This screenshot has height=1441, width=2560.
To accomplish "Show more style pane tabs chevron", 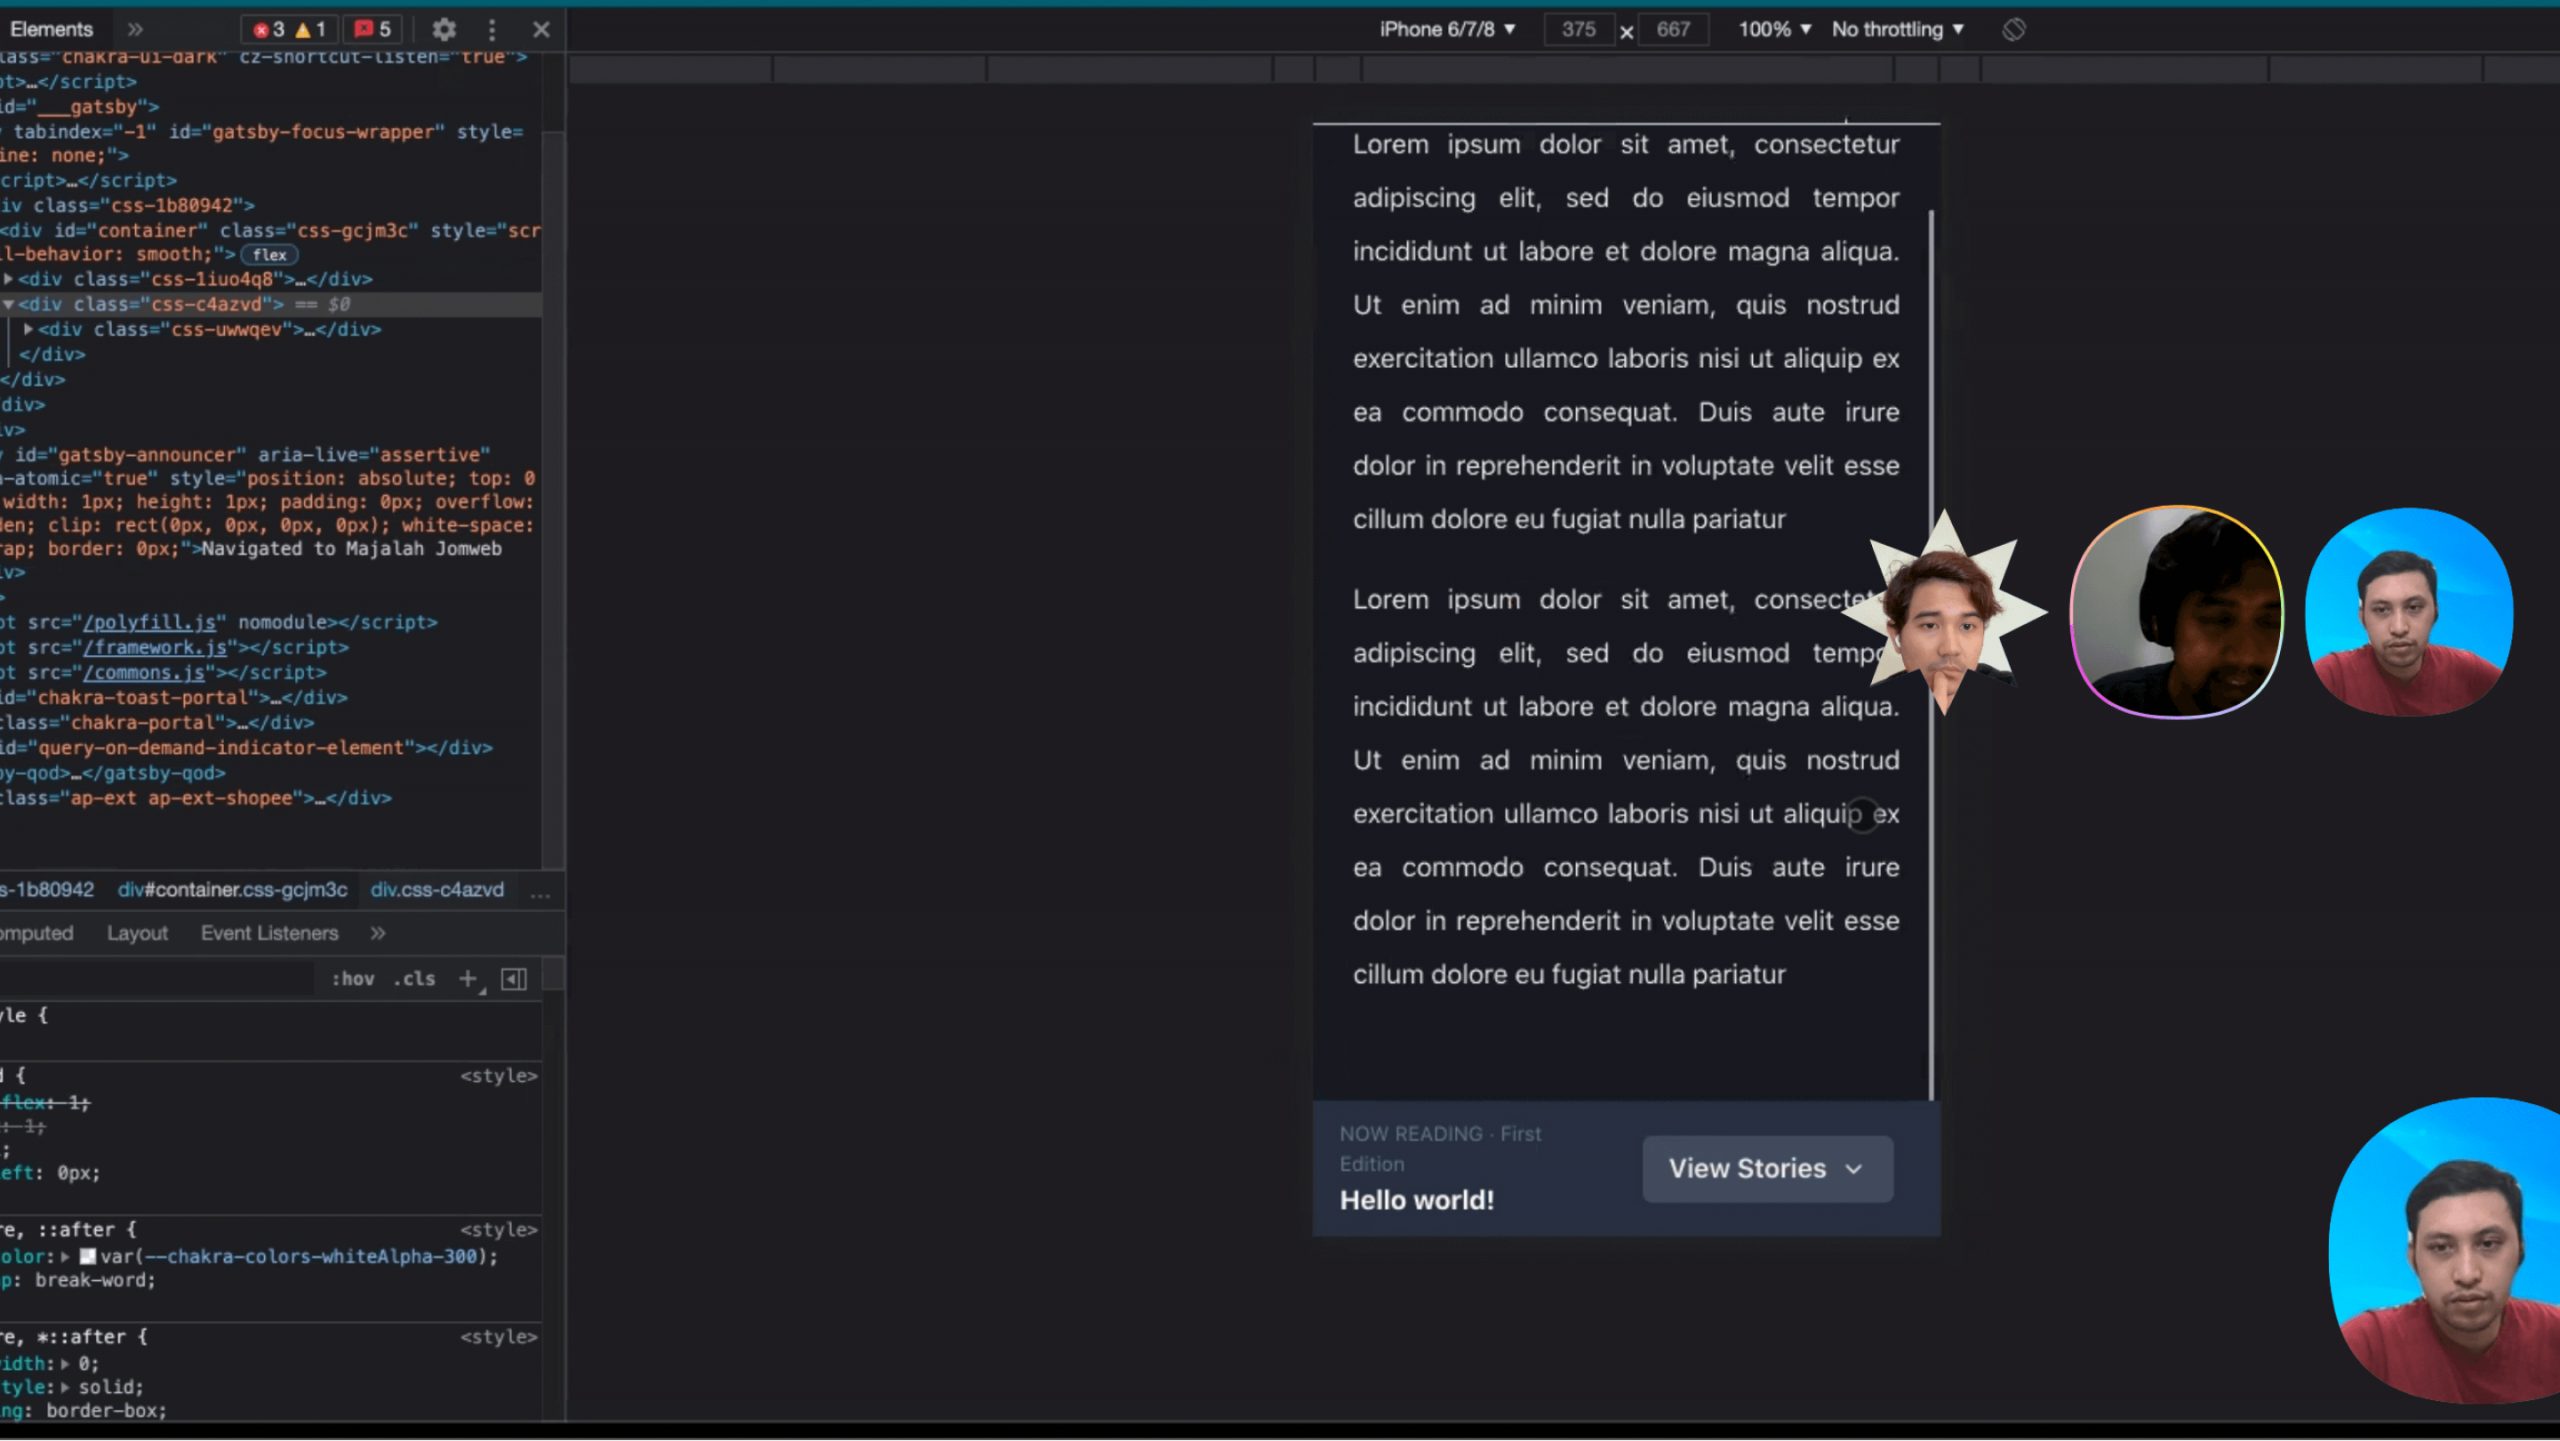I will point(377,933).
